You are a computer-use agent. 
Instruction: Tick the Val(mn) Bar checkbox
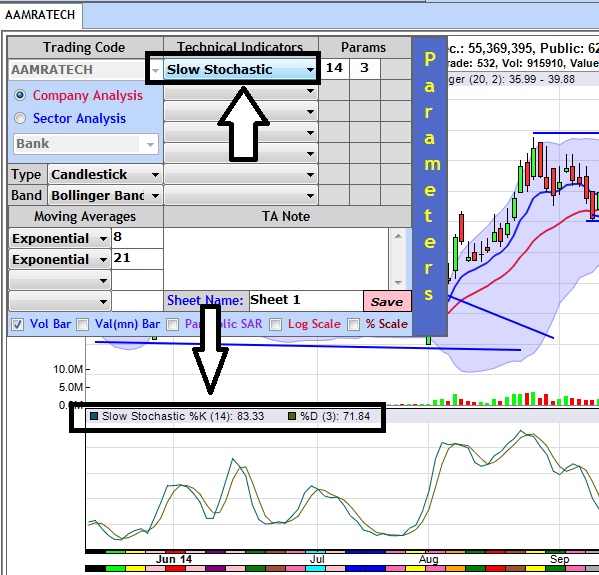(82, 324)
